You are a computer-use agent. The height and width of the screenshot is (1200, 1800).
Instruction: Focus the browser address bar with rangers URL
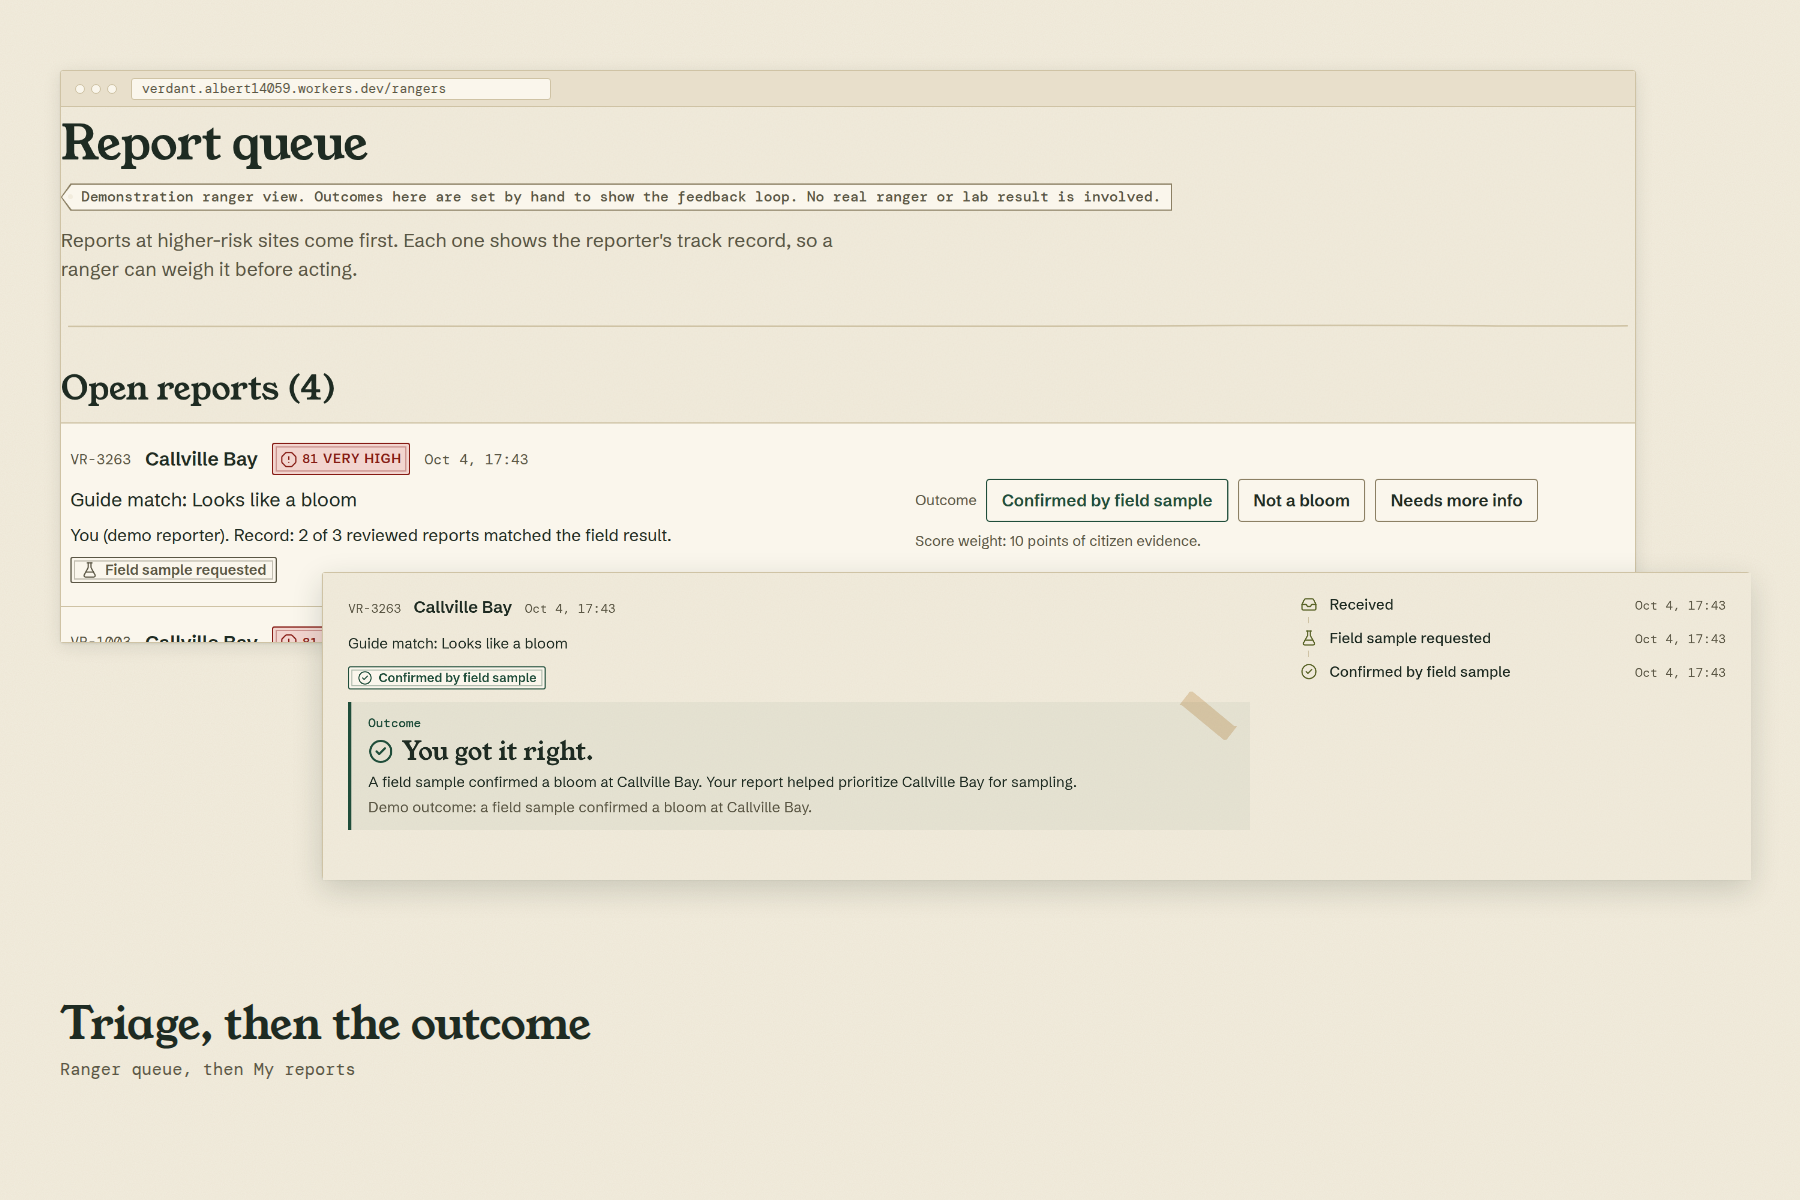coord(341,89)
